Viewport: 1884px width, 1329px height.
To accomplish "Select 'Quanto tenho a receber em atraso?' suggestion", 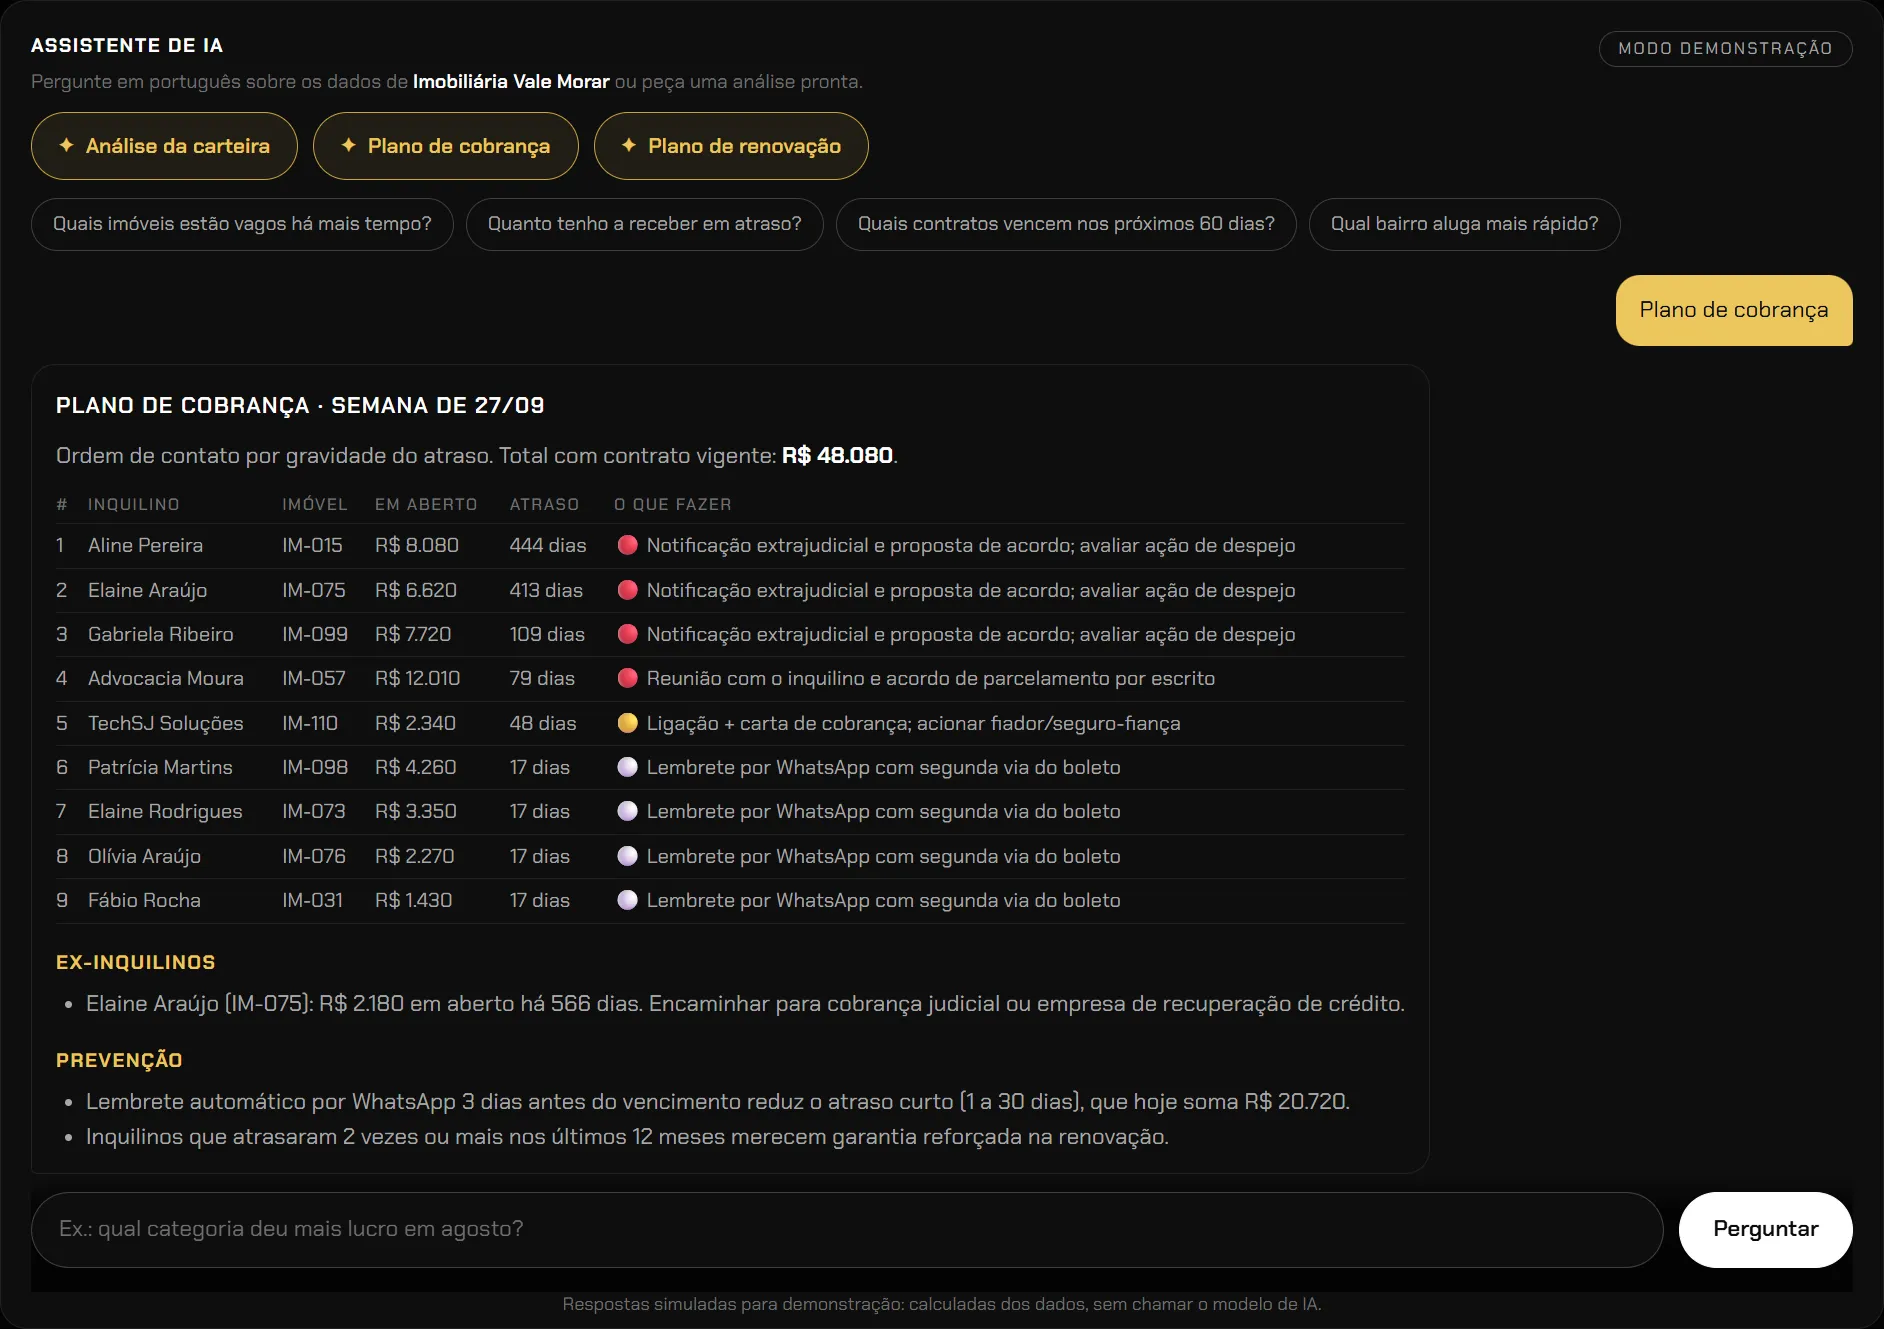I will click(645, 224).
